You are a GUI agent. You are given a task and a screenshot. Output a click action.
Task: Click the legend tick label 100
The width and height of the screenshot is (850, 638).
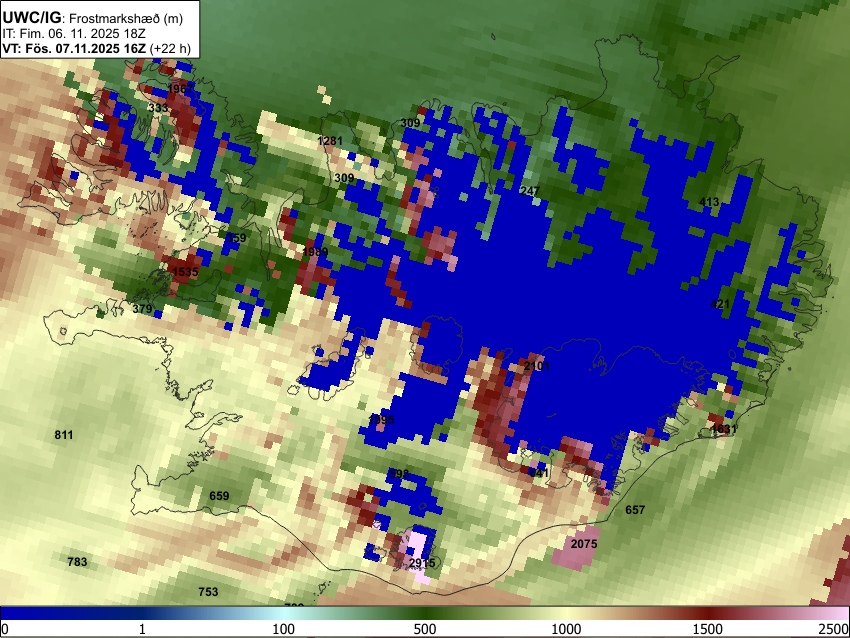[x=284, y=629]
